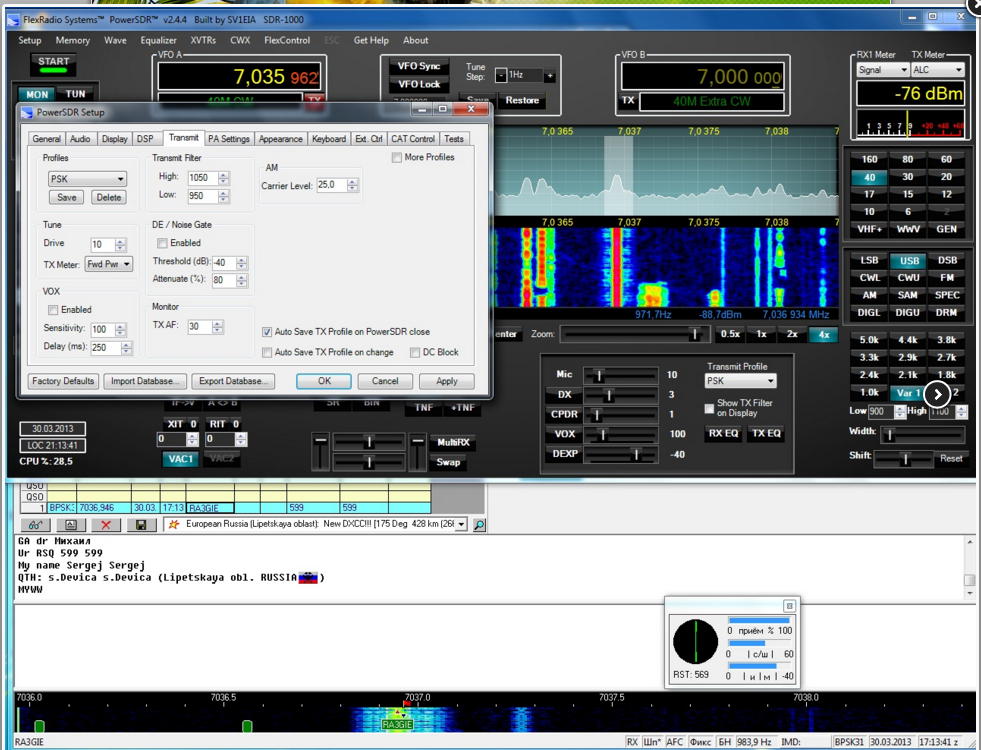Open the Equalizer menu

[158, 41]
